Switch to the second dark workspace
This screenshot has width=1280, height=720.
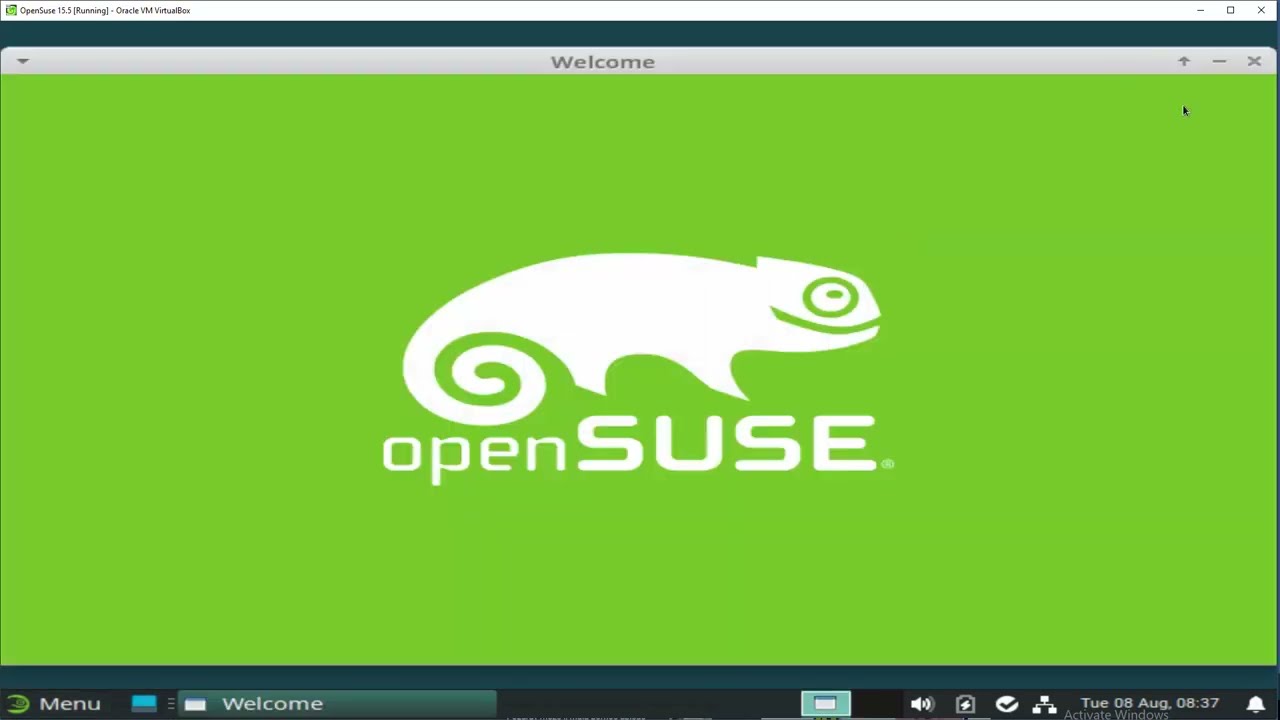pos(876,704)
